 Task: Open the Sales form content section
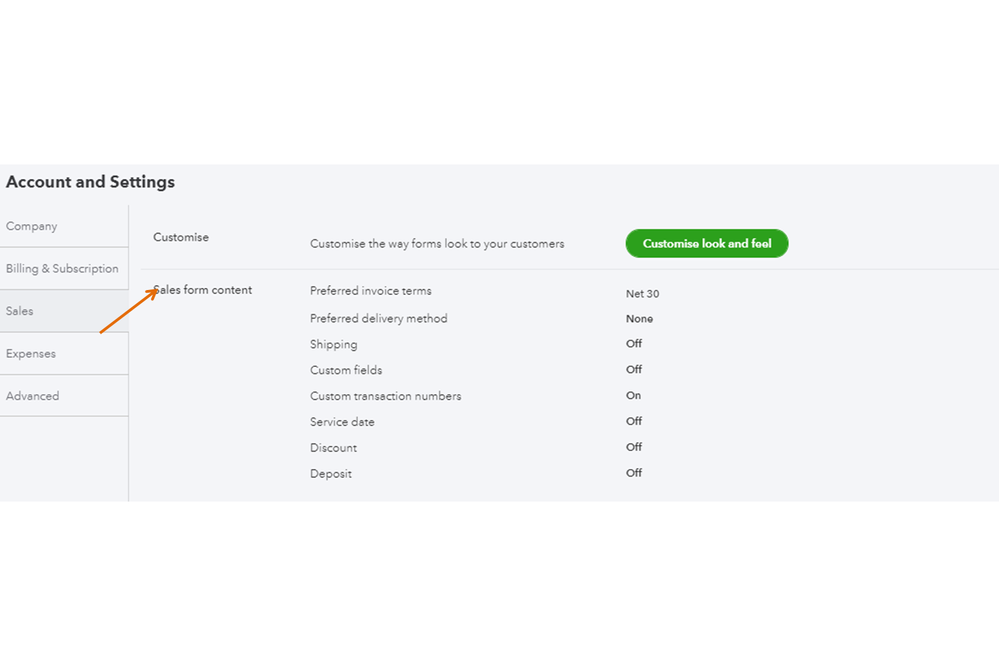(x=203, y=290)
